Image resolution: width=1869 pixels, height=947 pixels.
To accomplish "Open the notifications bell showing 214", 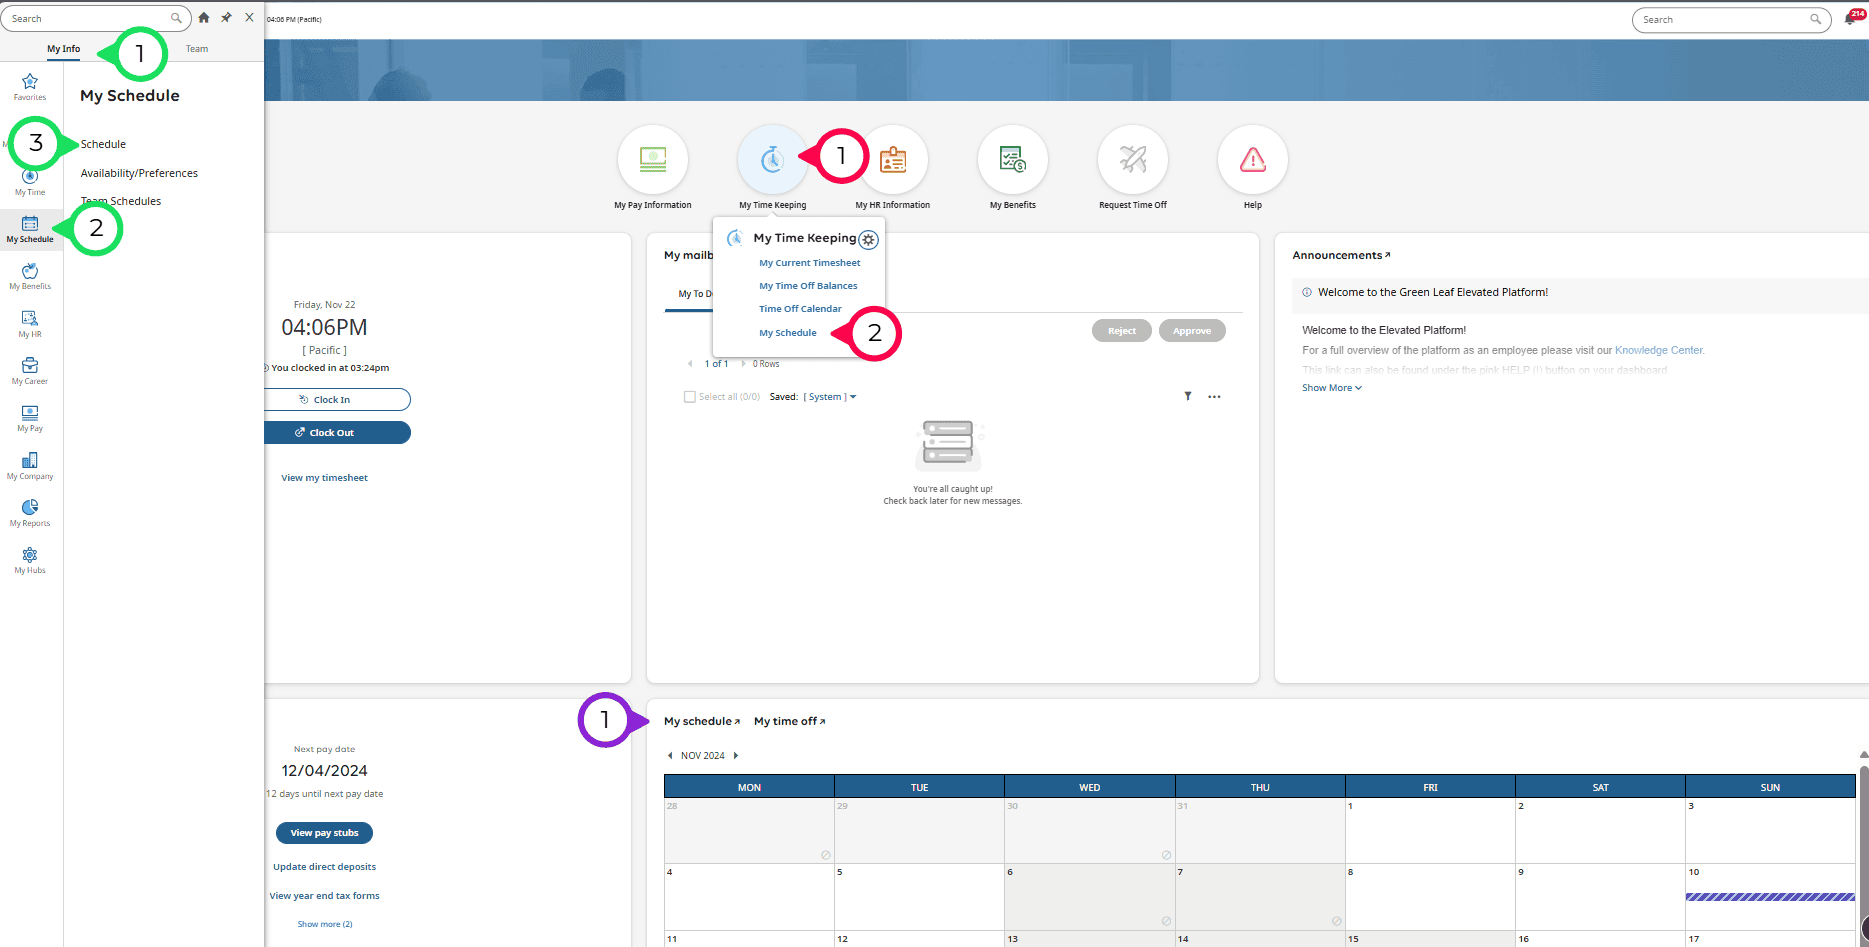I will [x=1853, y=18].
